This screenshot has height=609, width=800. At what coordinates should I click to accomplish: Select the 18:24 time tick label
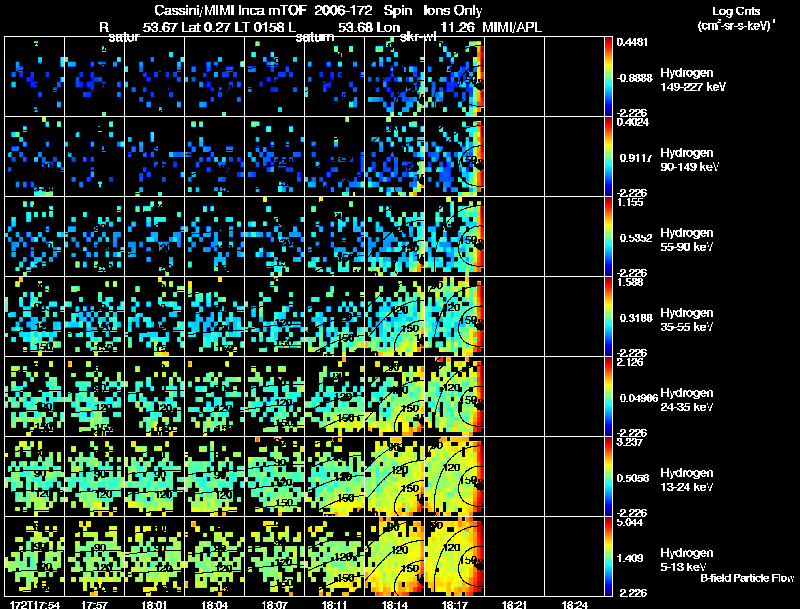click(574, 604)
